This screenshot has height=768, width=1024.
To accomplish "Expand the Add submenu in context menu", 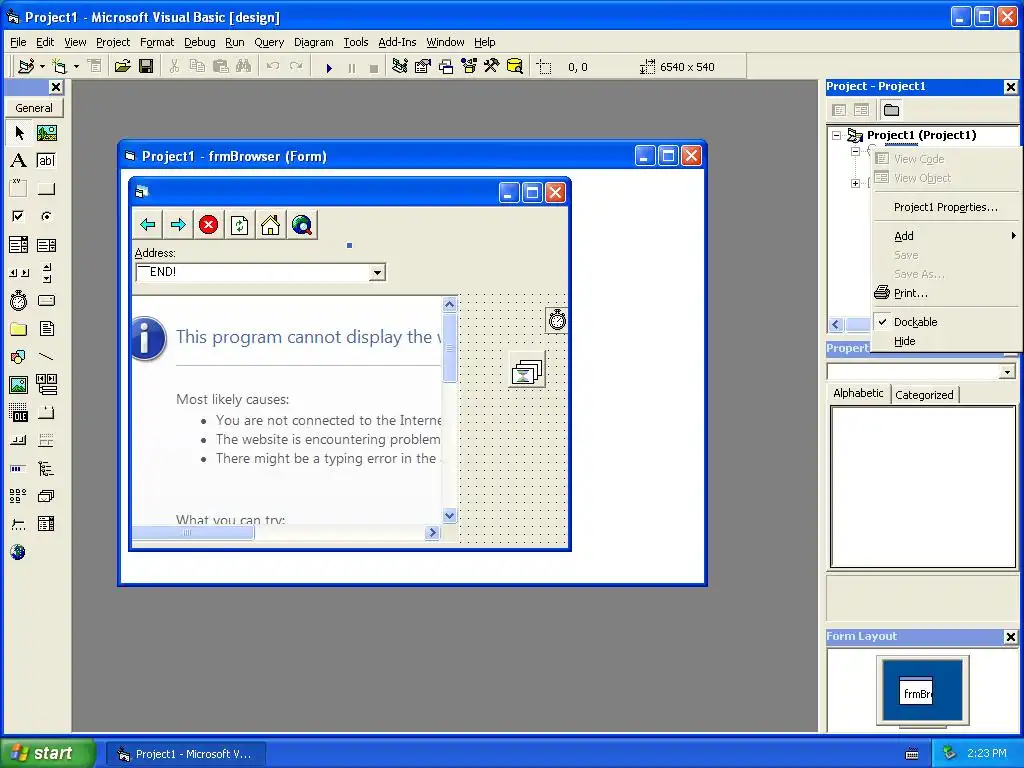I will (946, 236).
